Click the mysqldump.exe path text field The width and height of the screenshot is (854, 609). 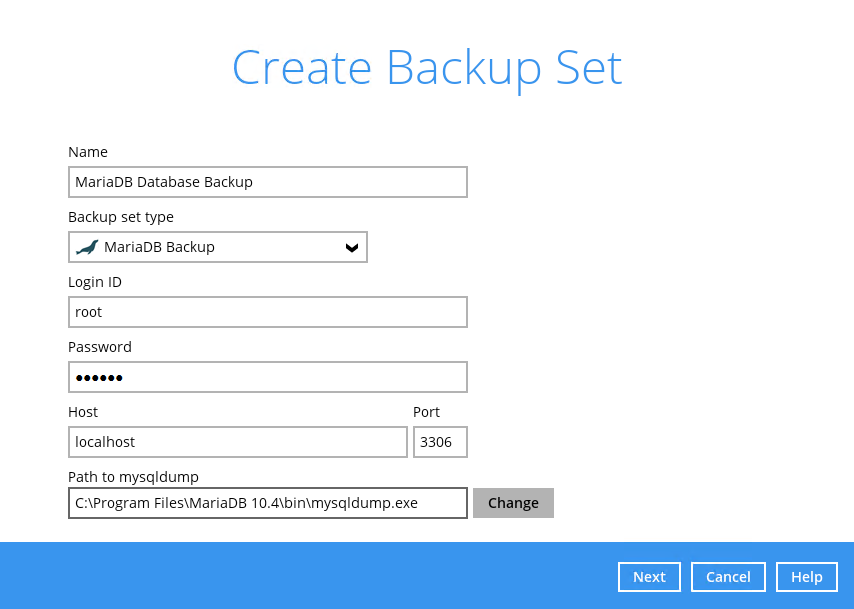267,503
